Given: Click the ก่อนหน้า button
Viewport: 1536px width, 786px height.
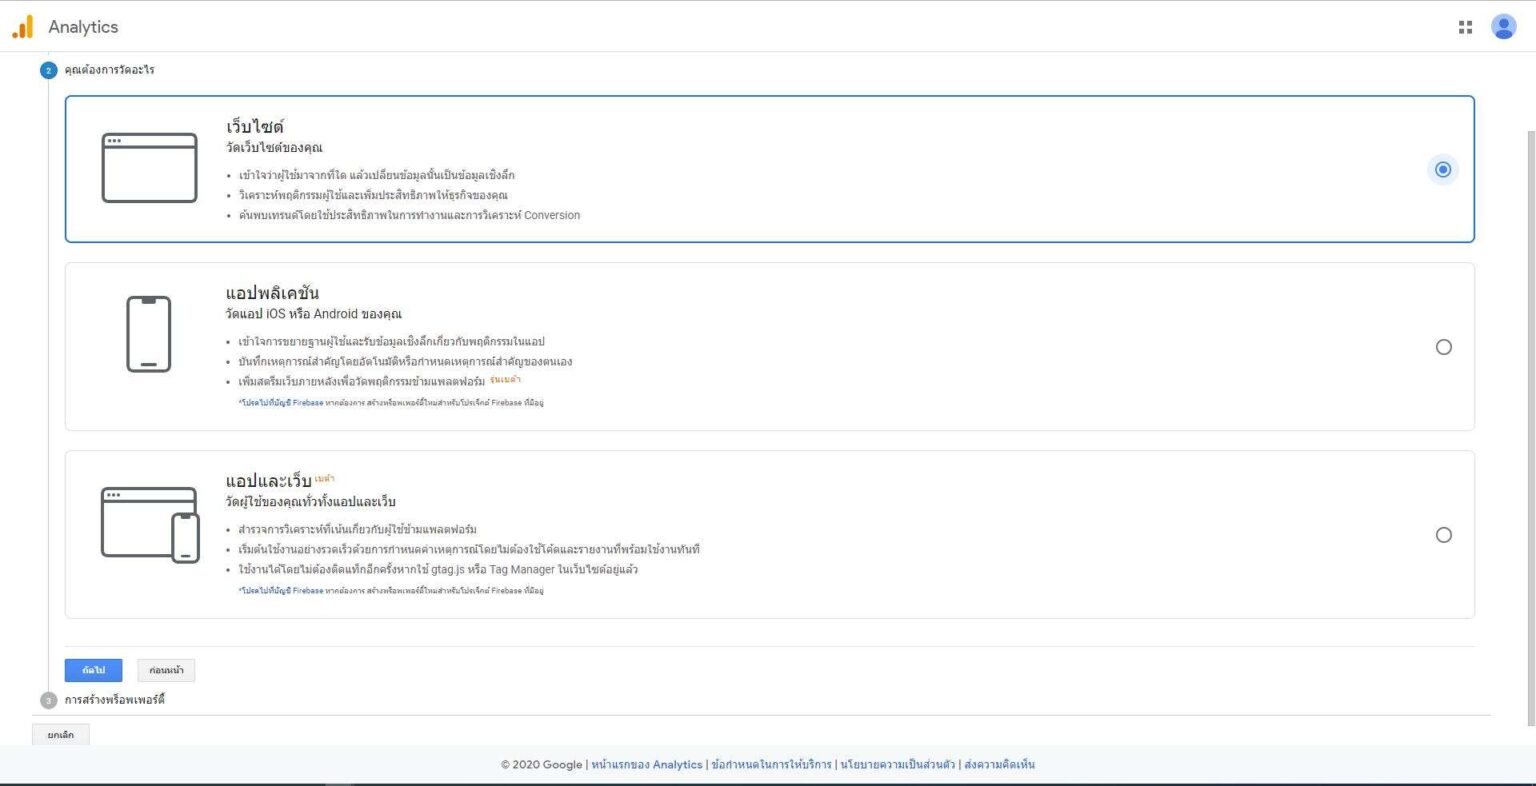Looking at the screenshot, I should click(x=165, y=670).
